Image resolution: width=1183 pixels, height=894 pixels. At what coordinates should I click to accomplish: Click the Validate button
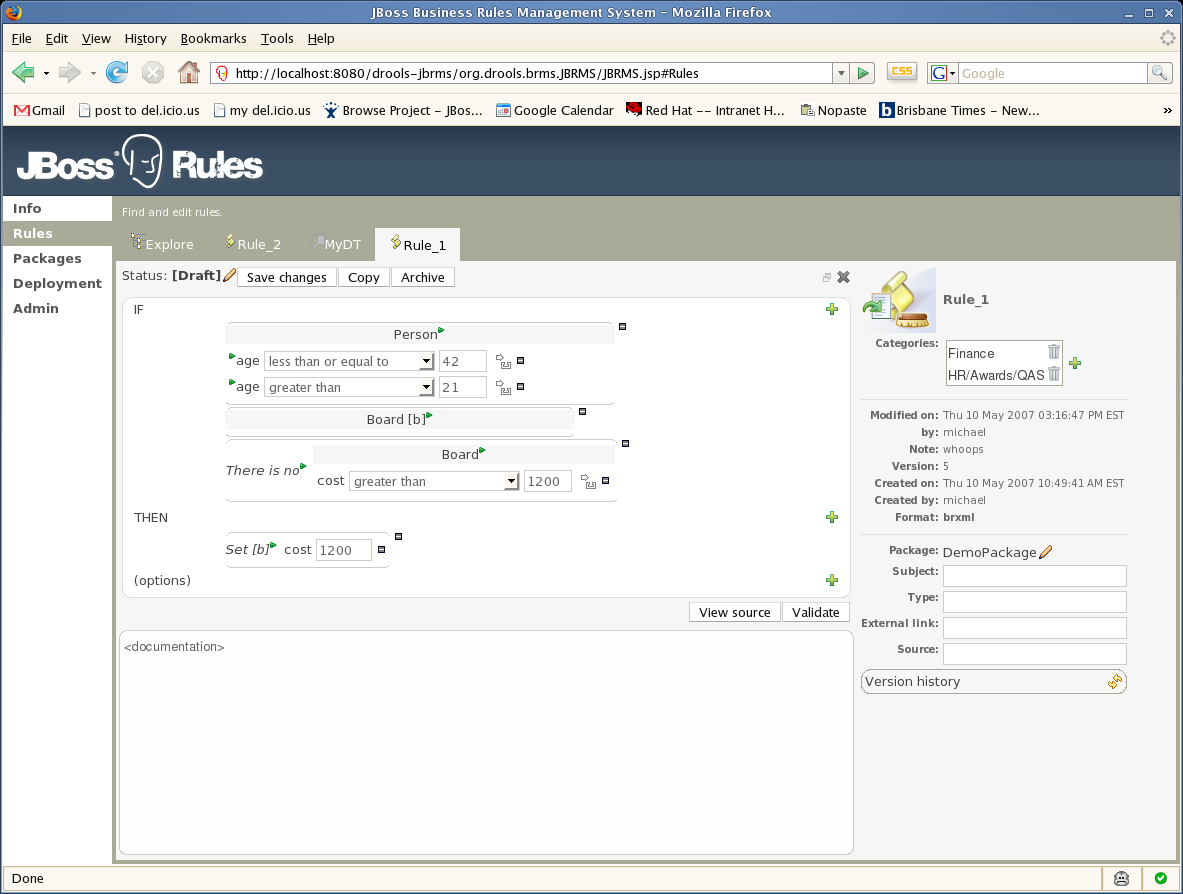pos(816,612)
